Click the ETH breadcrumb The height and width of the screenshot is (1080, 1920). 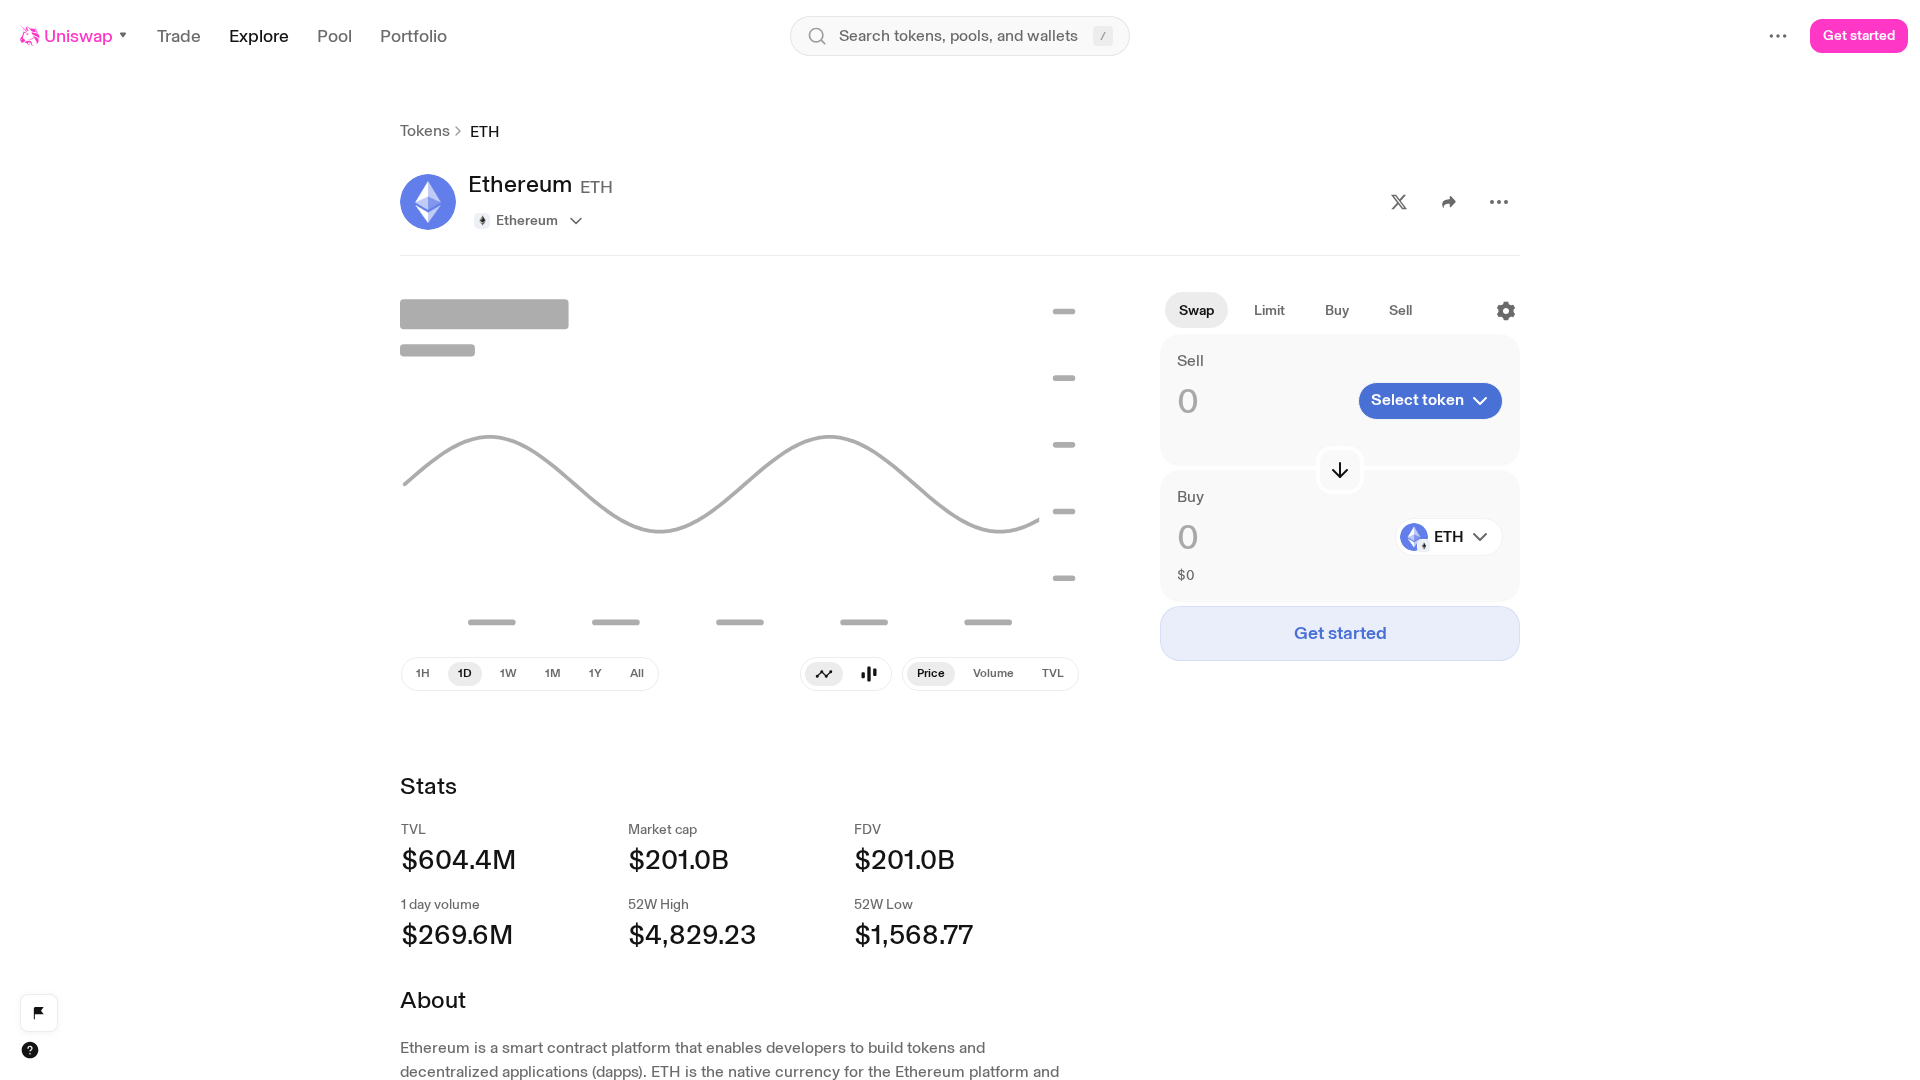[485, 132]
